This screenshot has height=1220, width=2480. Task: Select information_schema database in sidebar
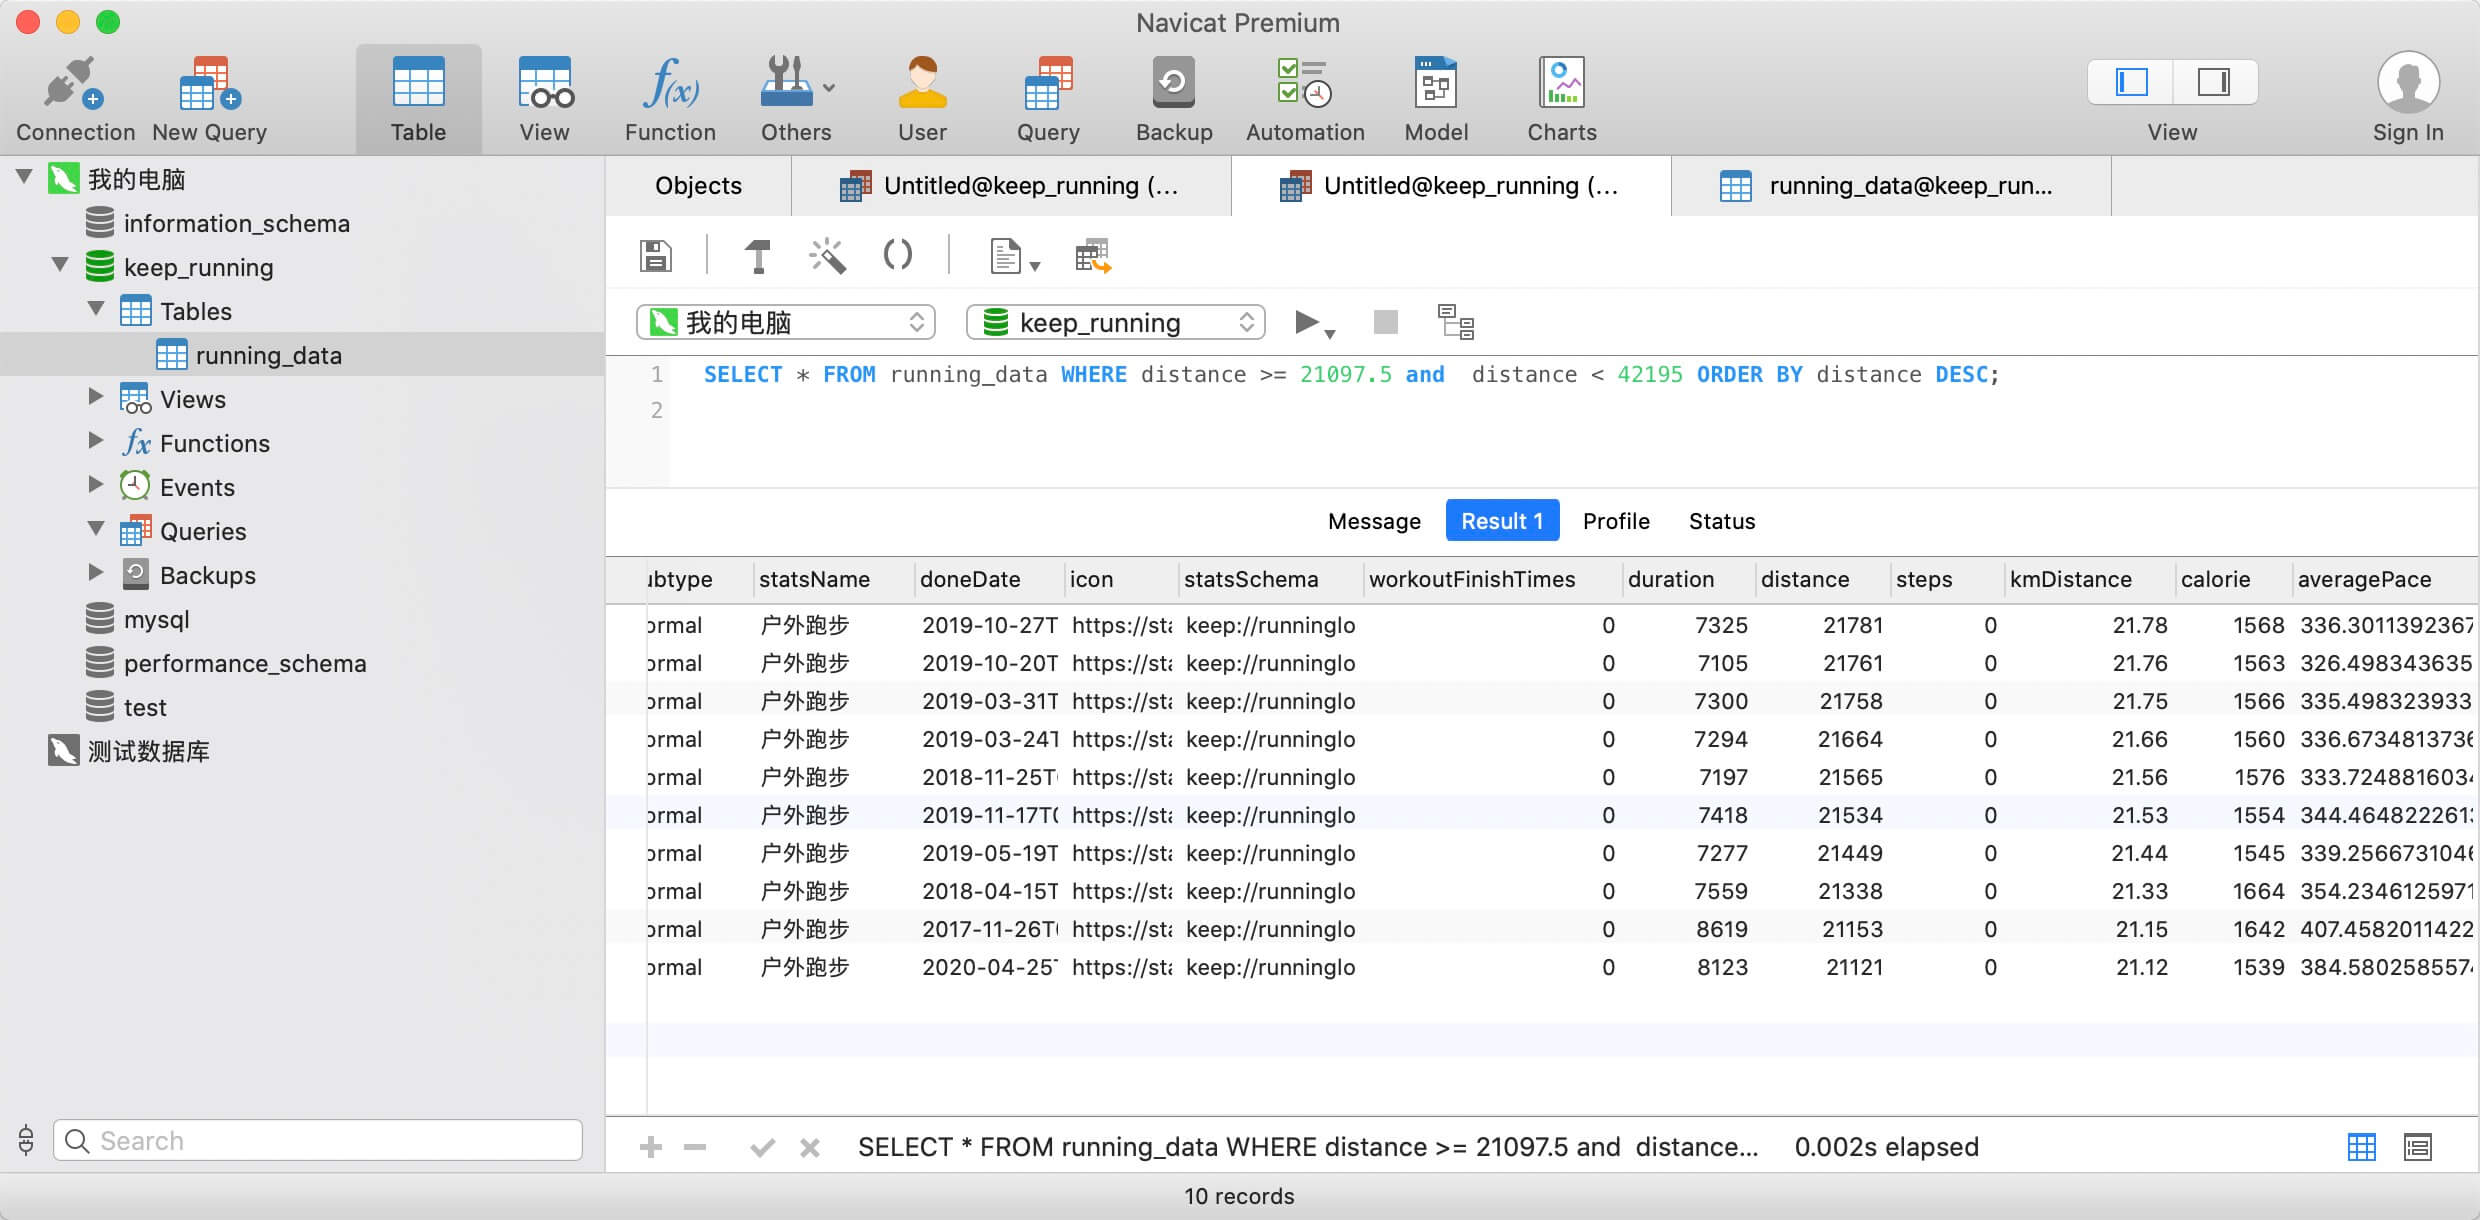click(x=236, y=223)
